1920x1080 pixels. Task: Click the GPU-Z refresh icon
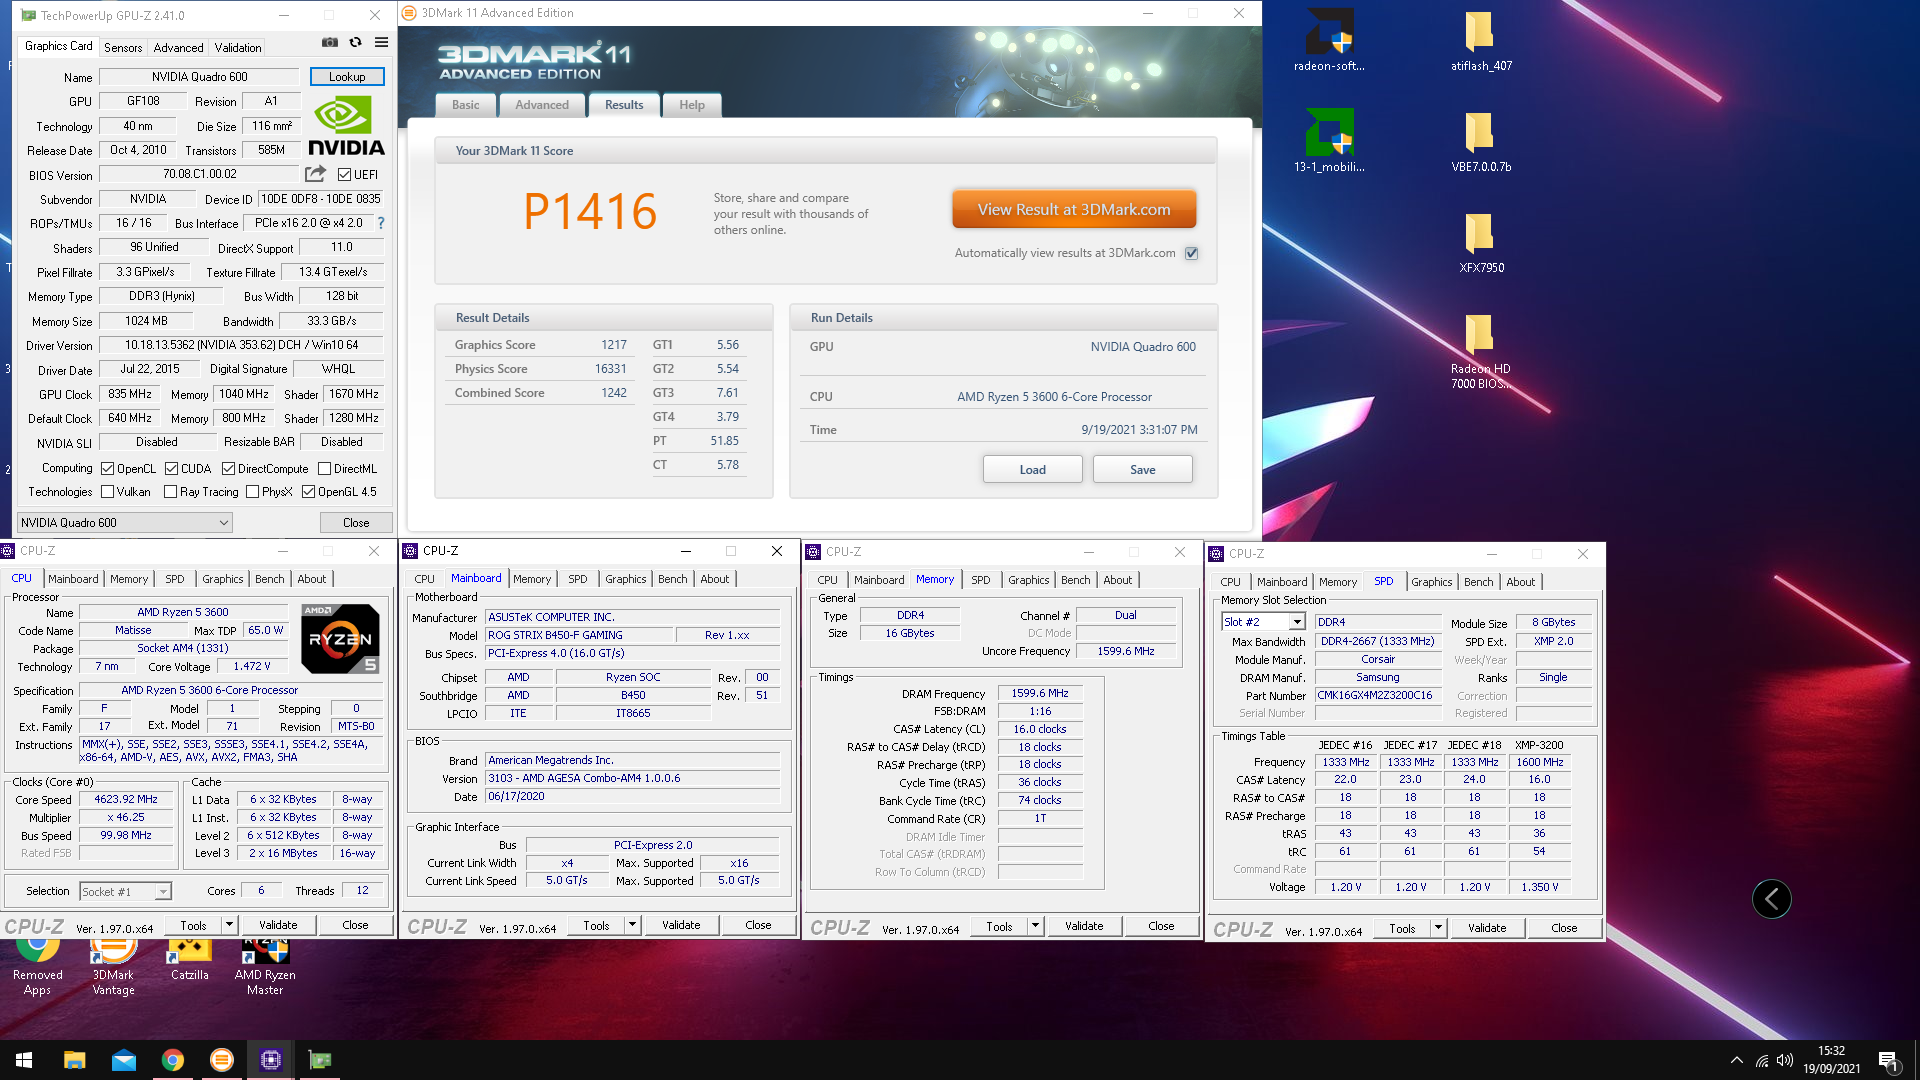[355, 43]
